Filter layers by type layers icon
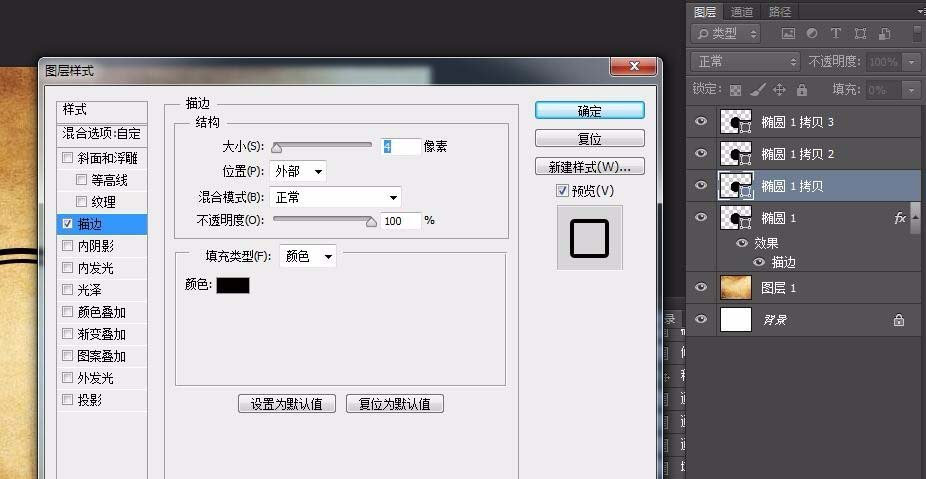Image resolution: width=926 pixels, height=479 pixels. coord(836,34)
